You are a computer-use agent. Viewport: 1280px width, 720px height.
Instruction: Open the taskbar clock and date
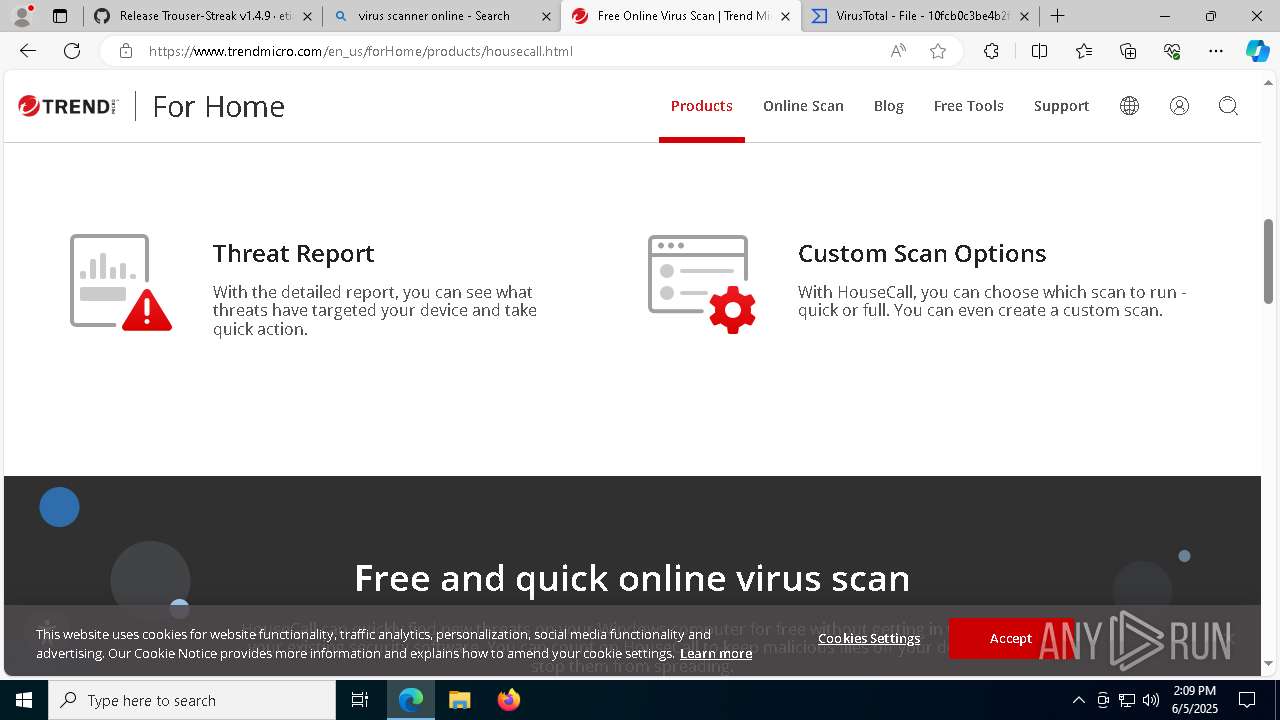[1194, 700]
